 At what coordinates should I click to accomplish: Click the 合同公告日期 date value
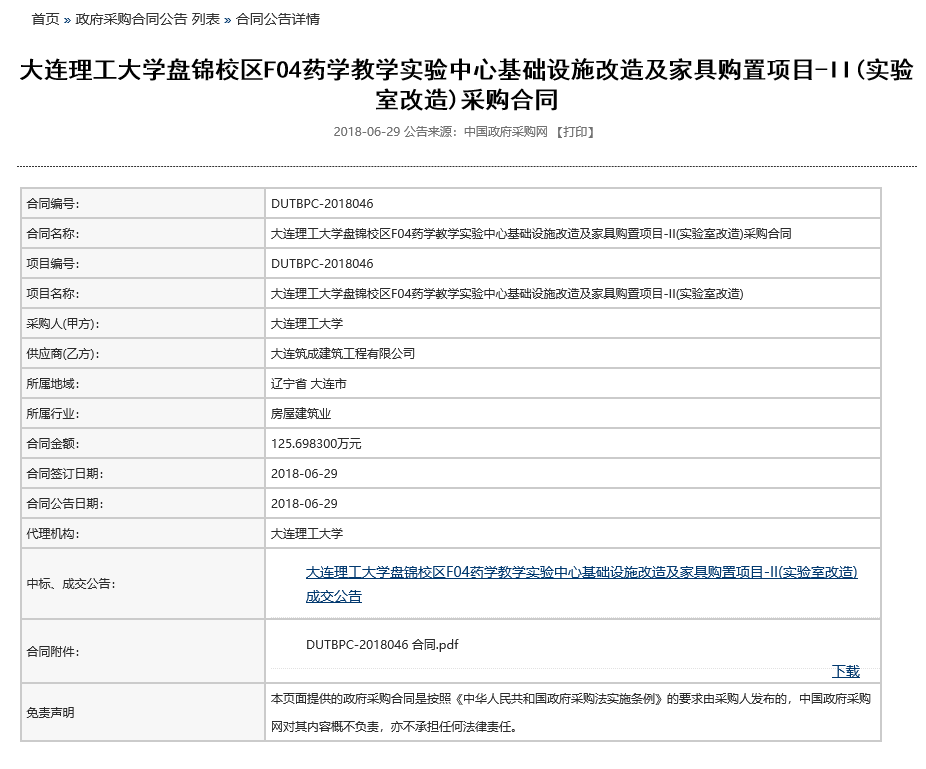(x=304, y=503)
